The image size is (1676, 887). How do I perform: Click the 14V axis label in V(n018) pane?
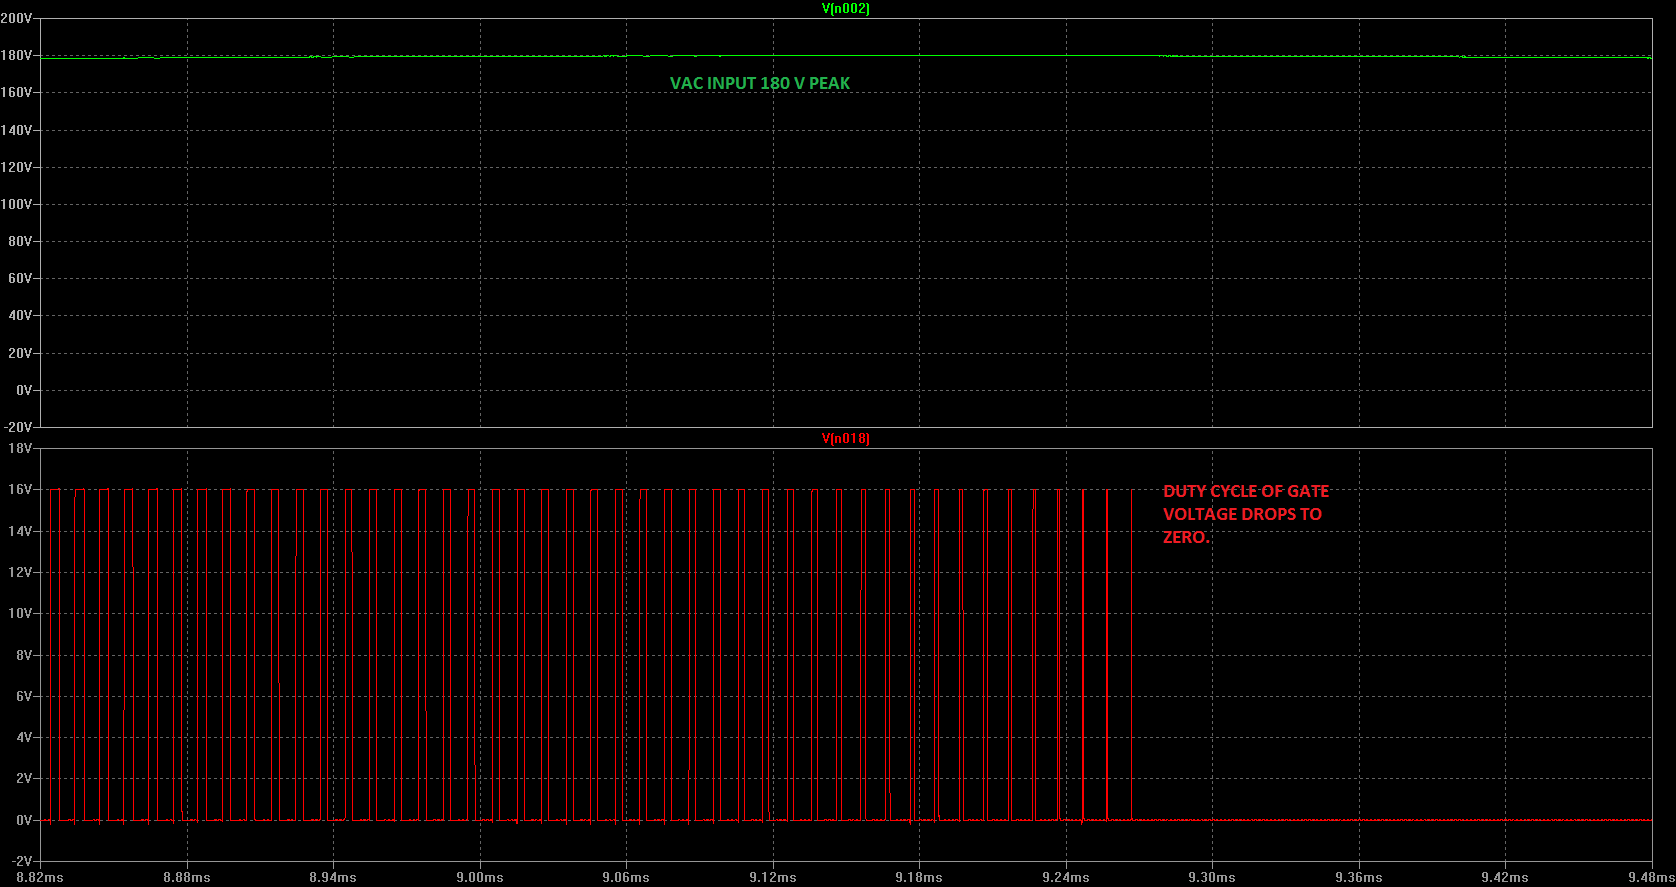[20, 531]
